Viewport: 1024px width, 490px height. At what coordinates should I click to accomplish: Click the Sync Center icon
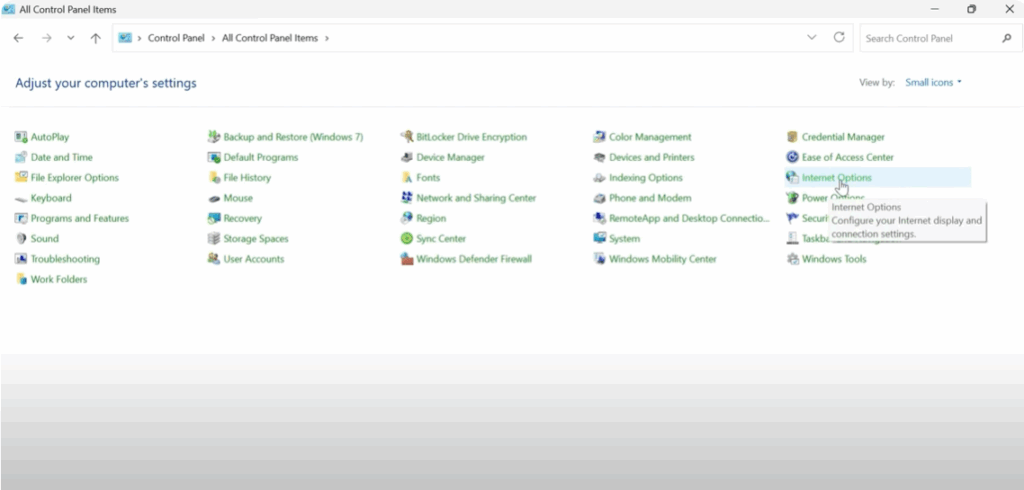407,239
